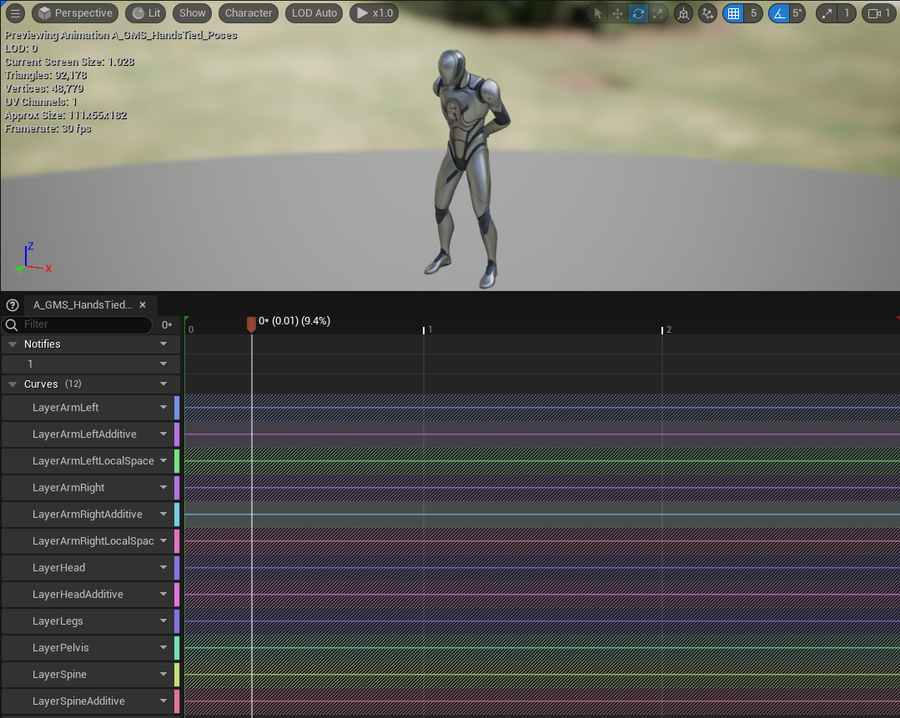Image resolution: width=900 pixels, height=718 pixels.
Task: Toggle grid snapping on or off
Action: pyautogui.click(x=733, y=13)
